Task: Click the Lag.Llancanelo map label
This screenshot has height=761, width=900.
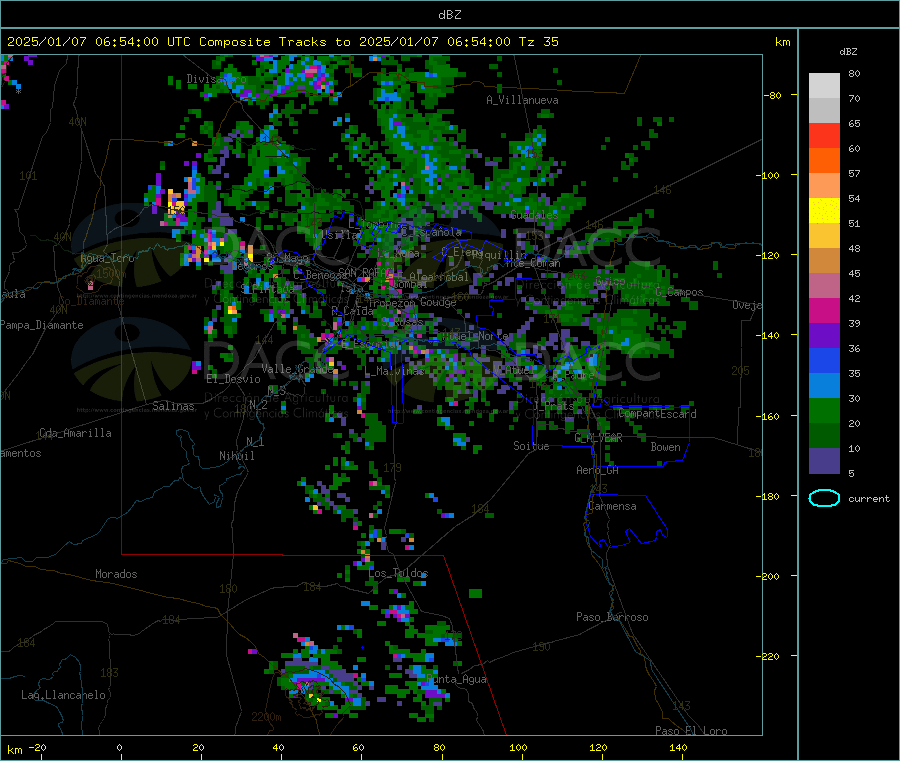Action: pyautogui.click(x=63, y=695)
